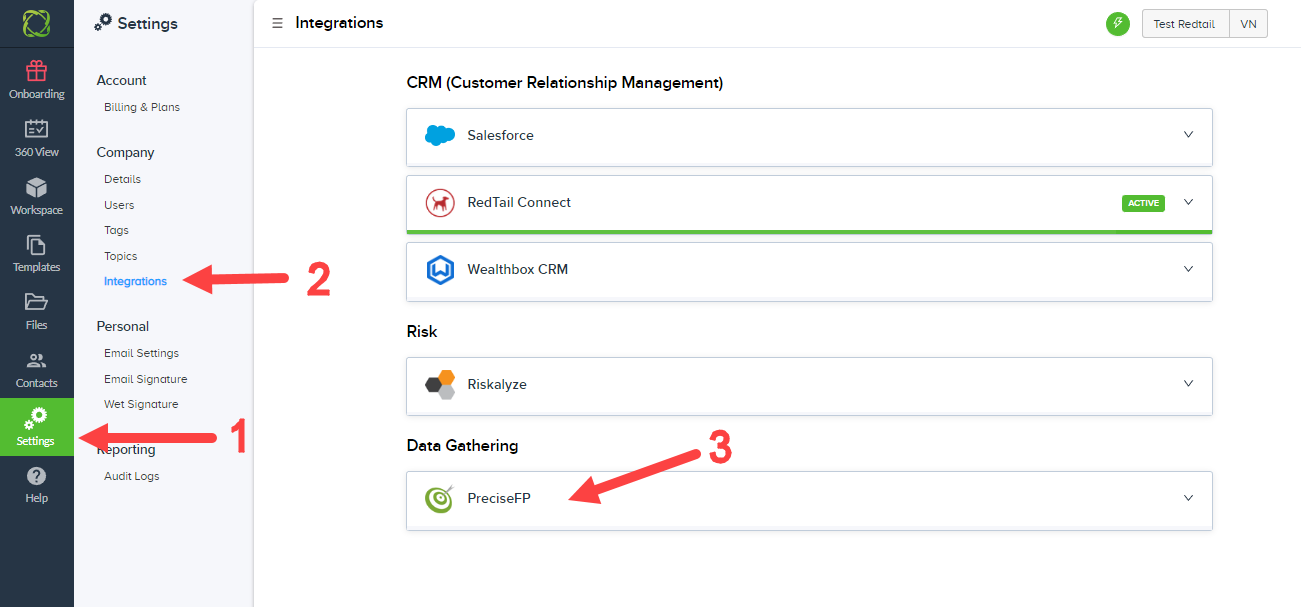Screen dimensions: 1301x607
Task: Expand the PreciseFP chevron
Action: click(x=1189, y=498)
